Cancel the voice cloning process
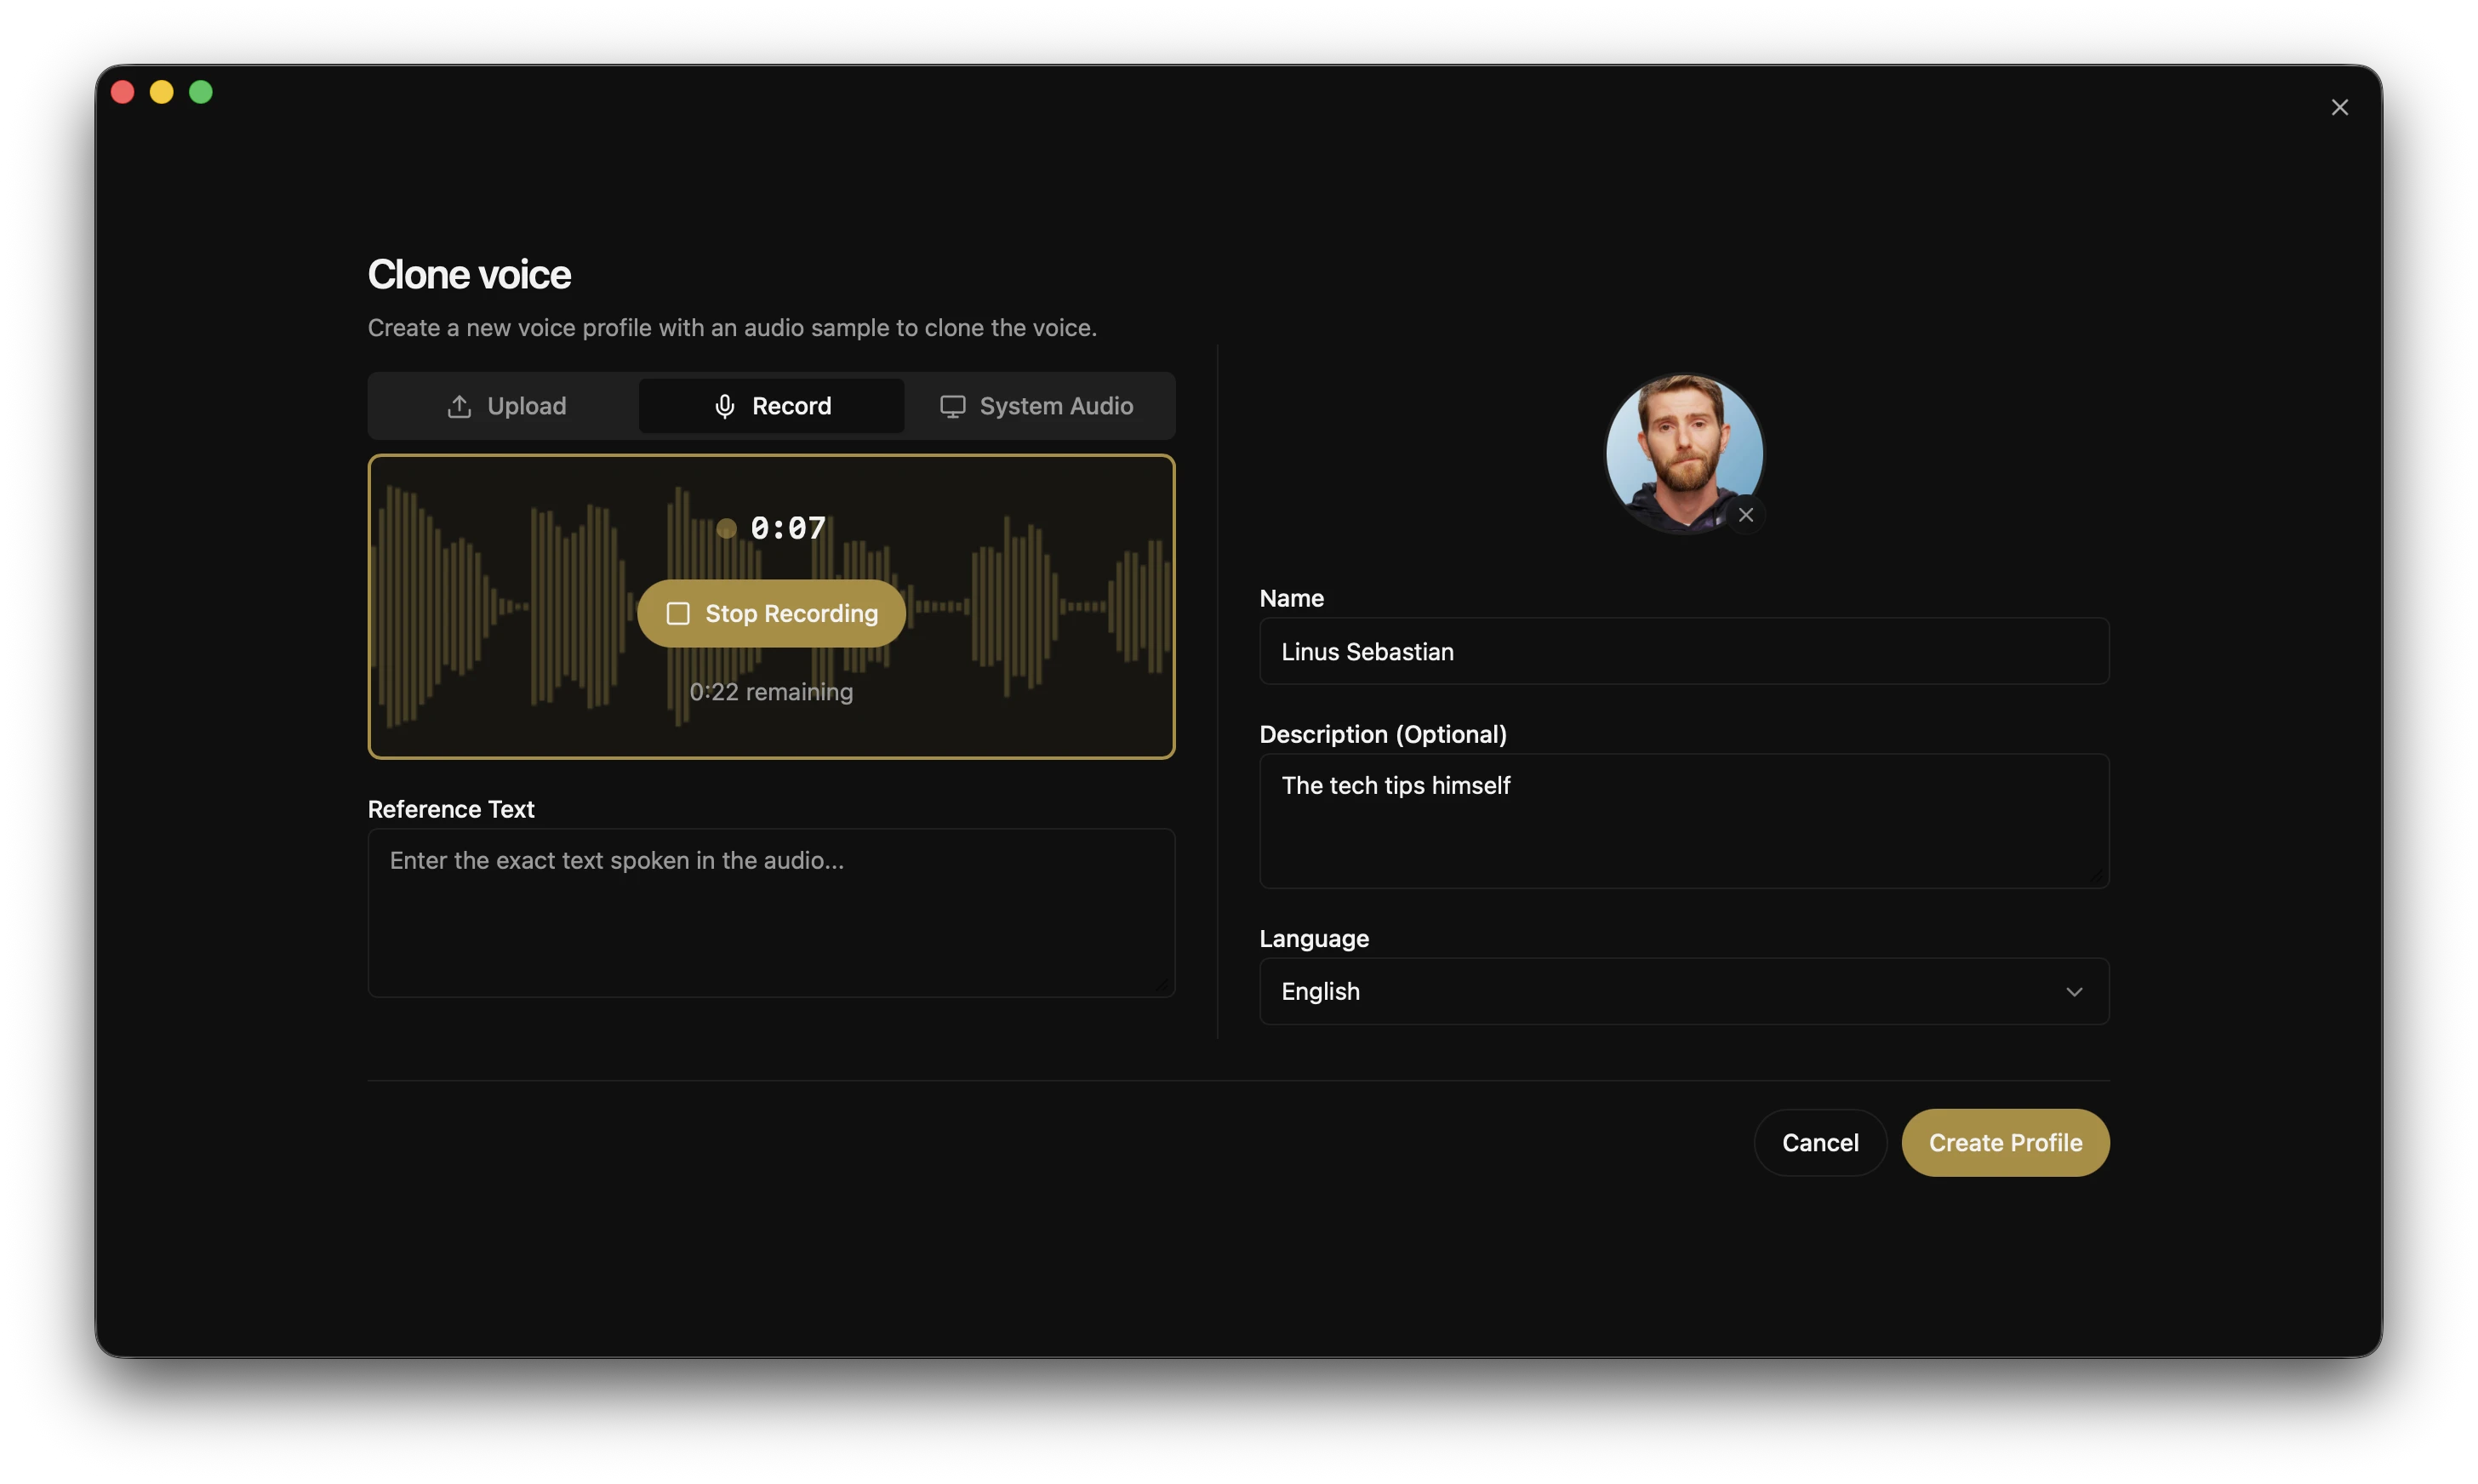 point(1819,1142)
